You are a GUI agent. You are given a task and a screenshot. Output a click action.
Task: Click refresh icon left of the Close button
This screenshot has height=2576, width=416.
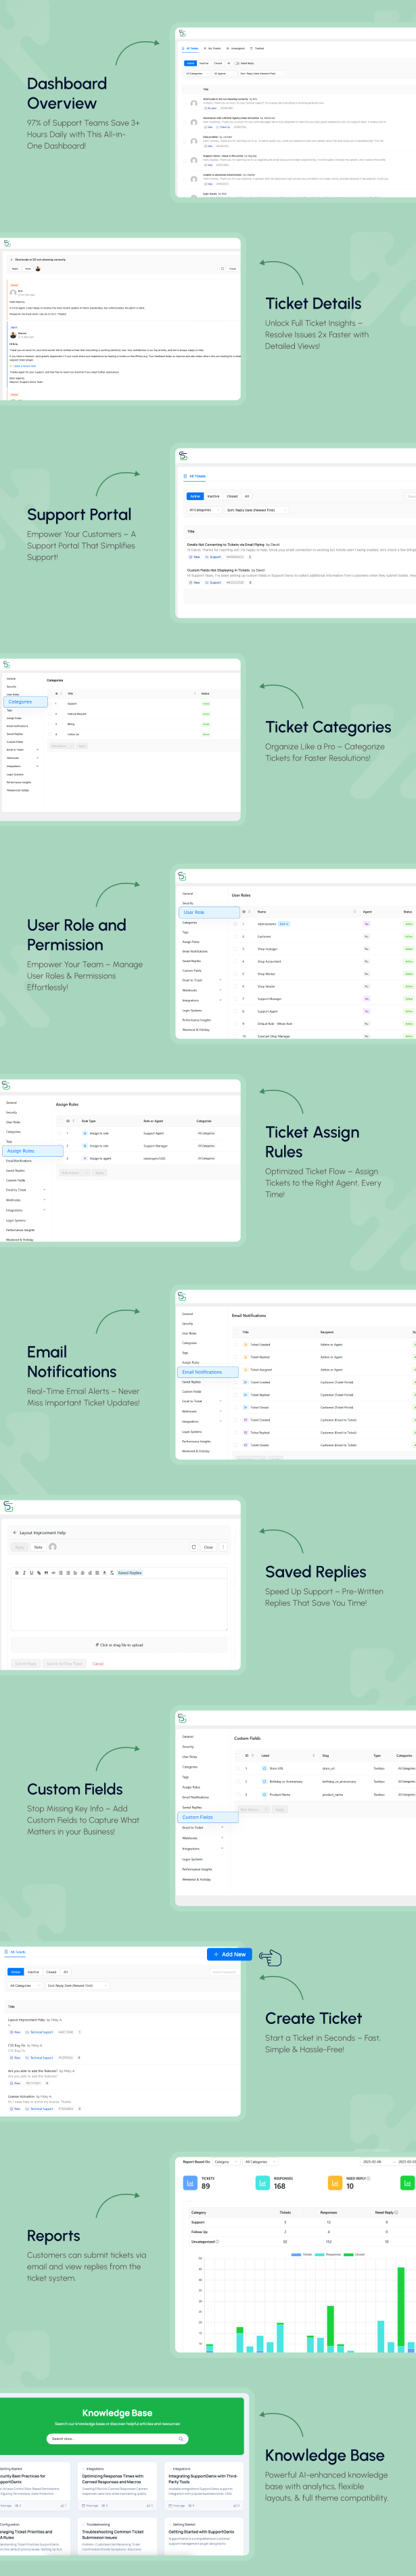coord(194,1547)
